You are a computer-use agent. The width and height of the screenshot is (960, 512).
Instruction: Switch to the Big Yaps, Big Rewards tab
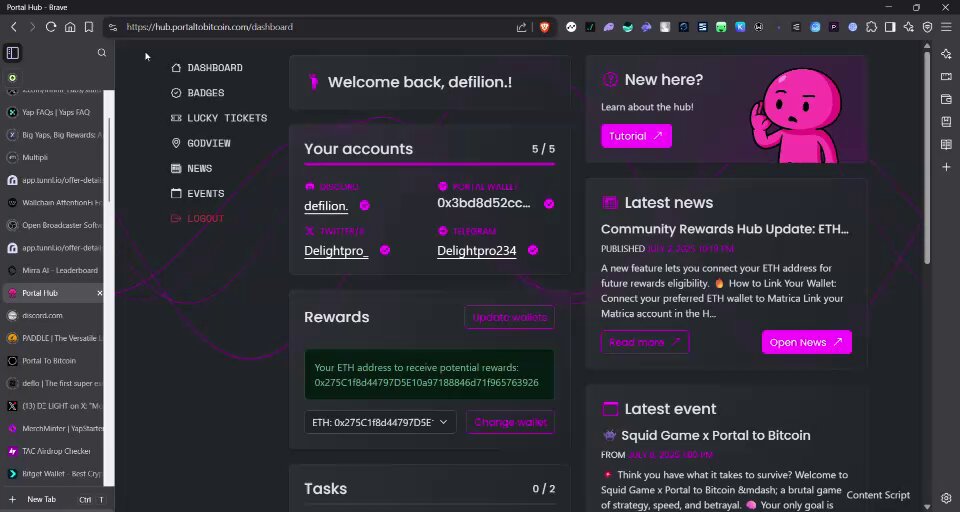click(x=53, y=135)
